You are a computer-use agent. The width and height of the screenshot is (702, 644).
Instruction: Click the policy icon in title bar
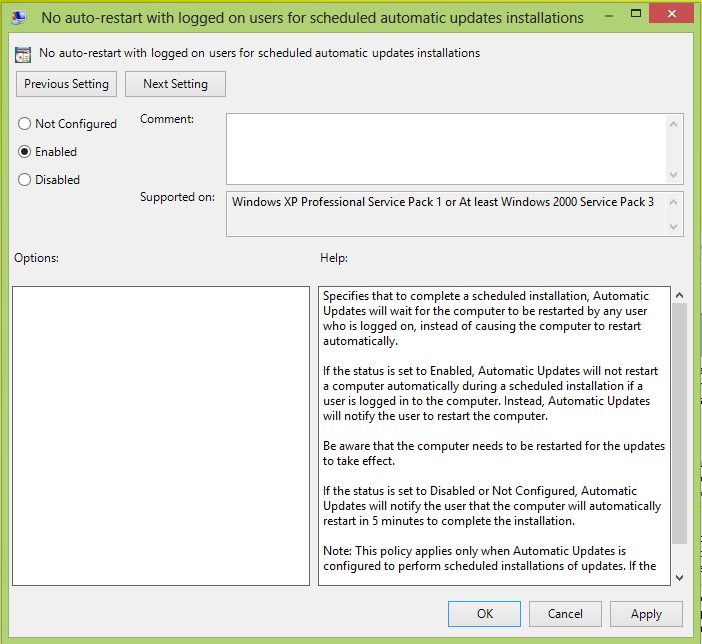[19, 17]
